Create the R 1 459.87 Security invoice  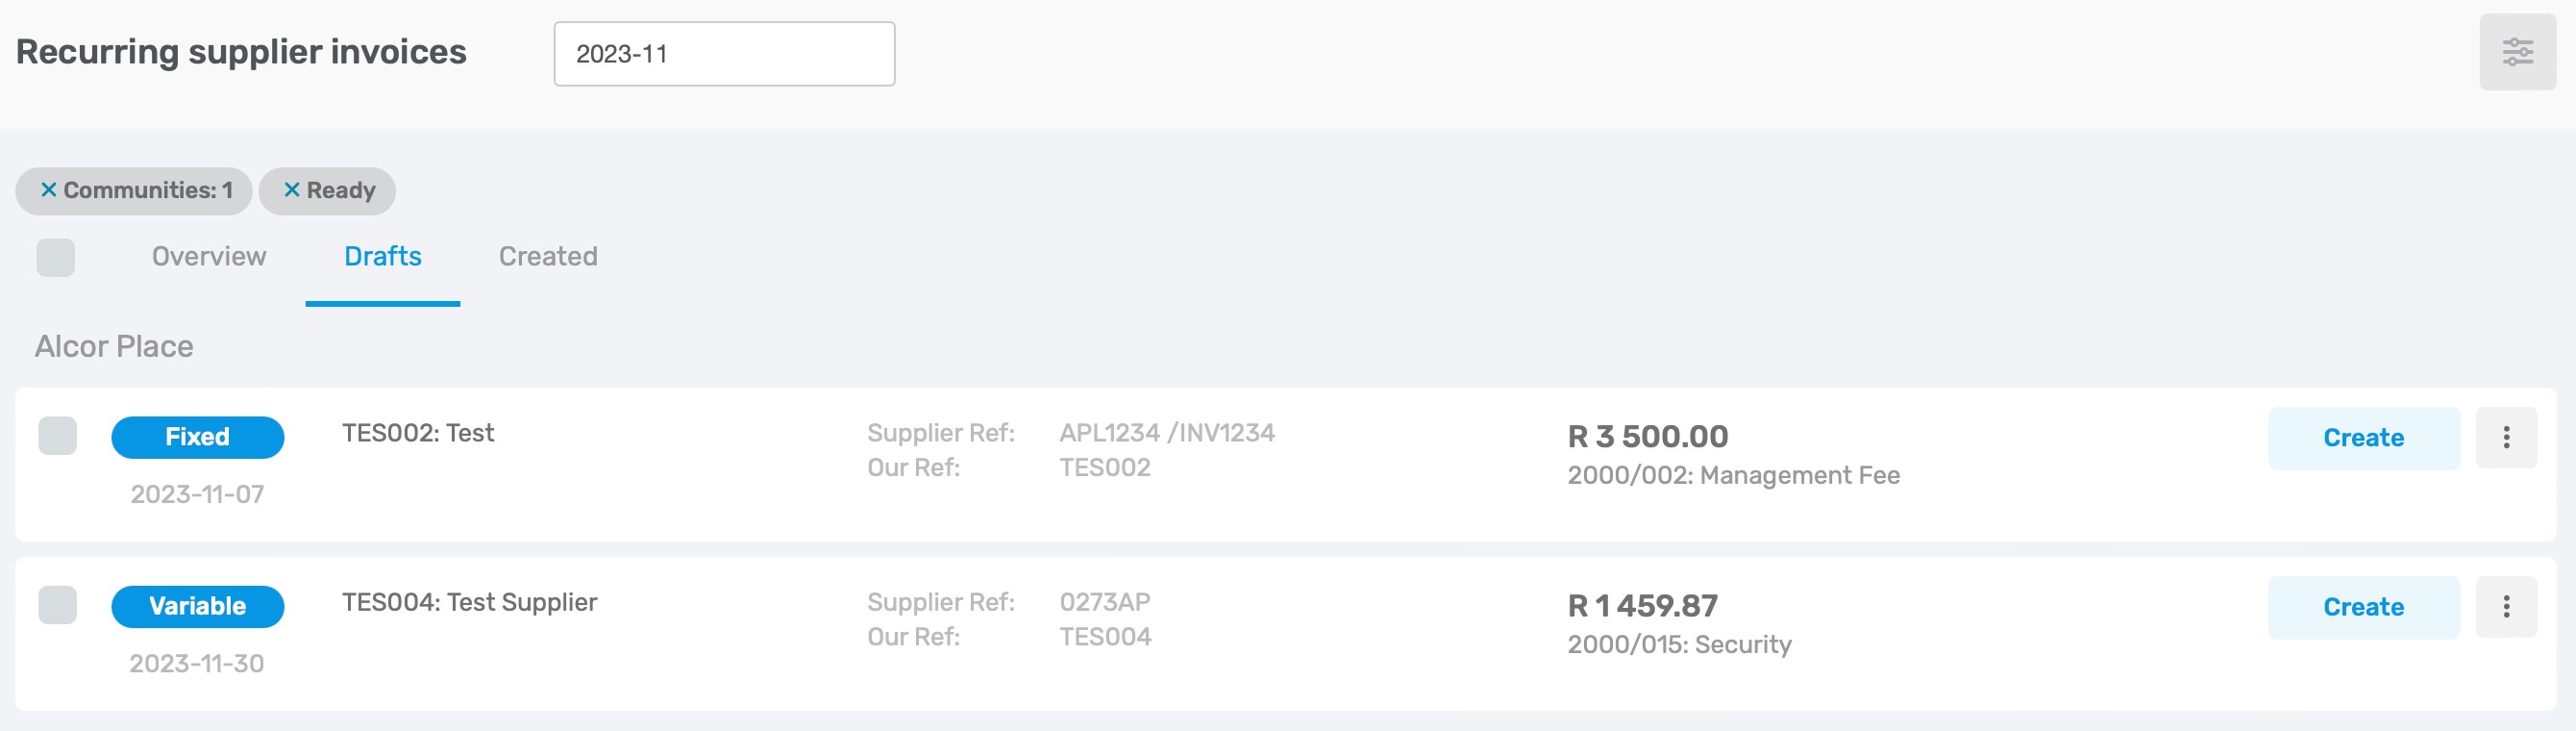[x=2362, y=606]
